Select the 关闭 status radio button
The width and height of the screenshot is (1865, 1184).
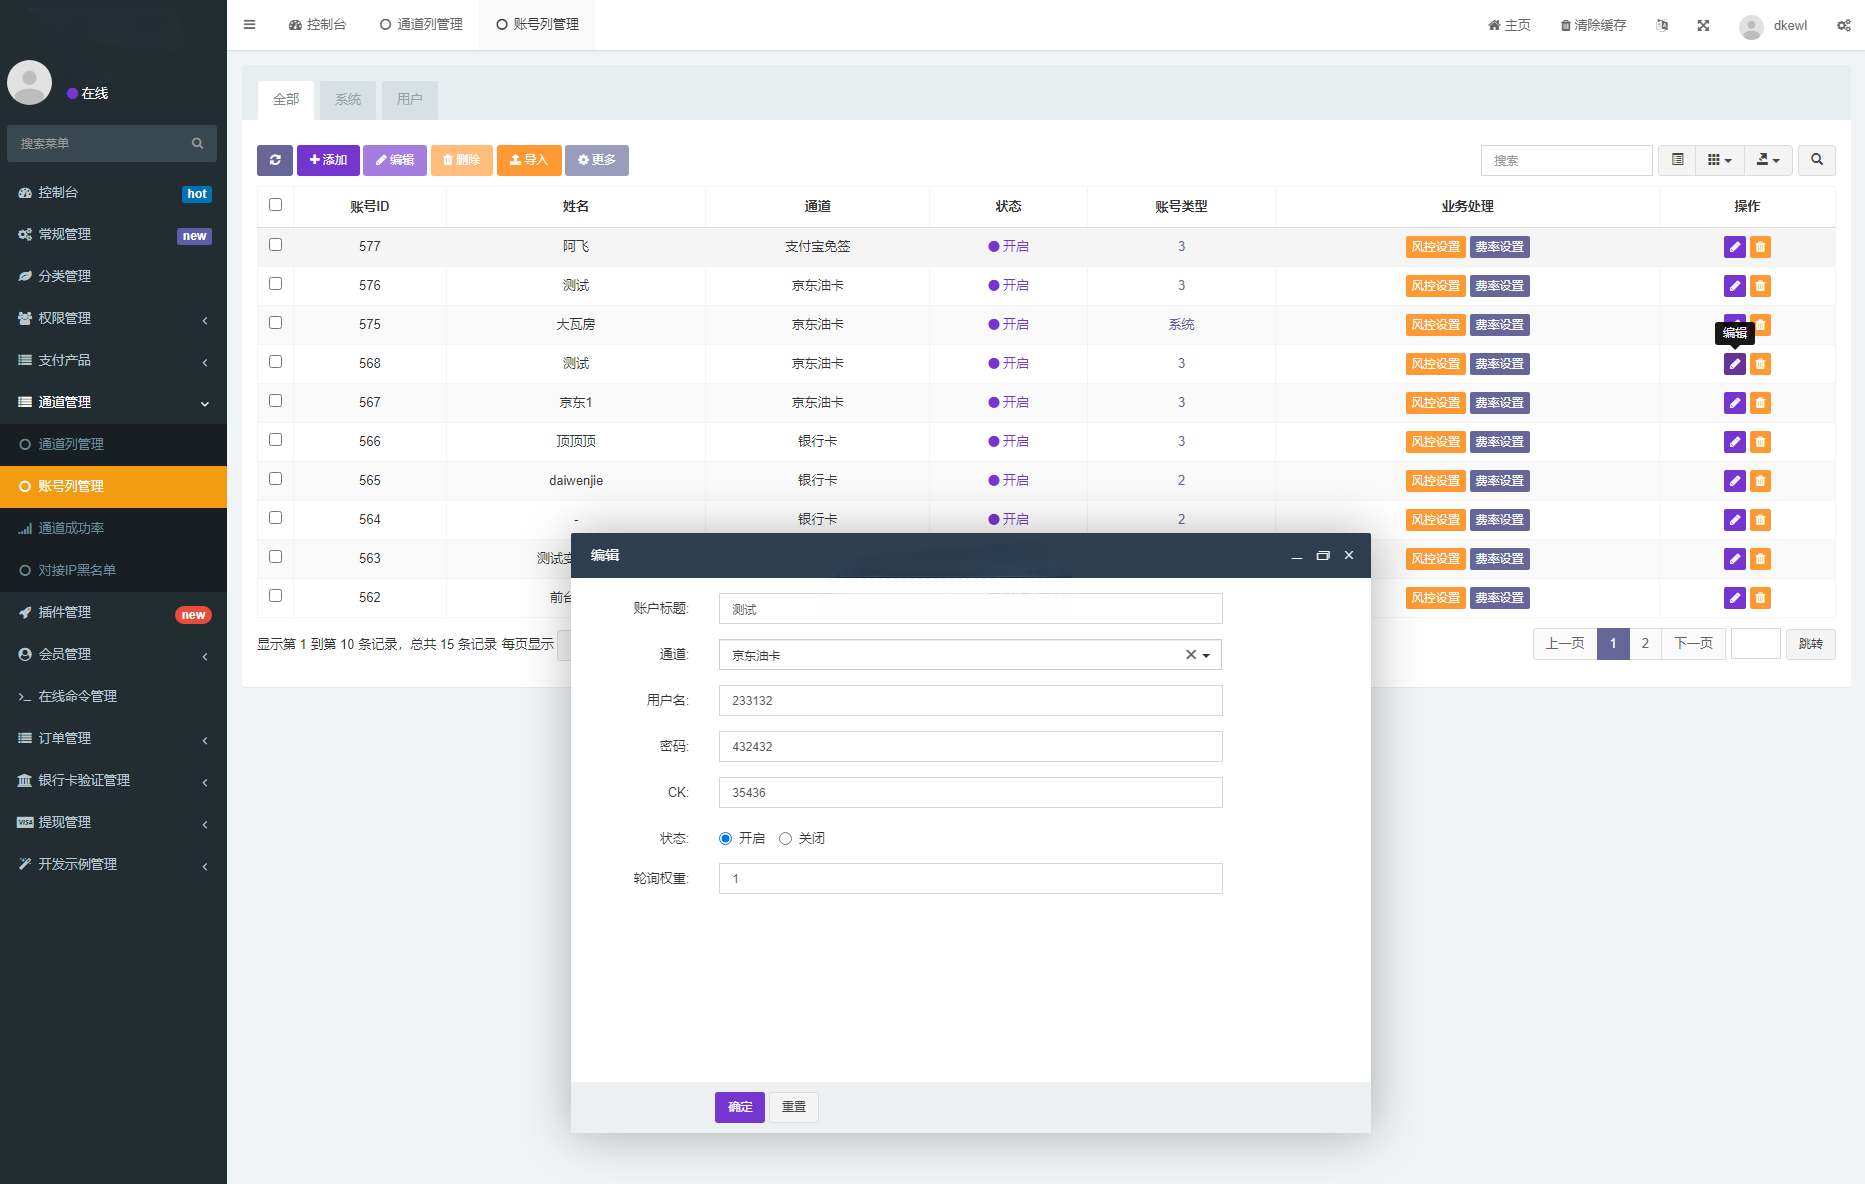tap(786, 838)
